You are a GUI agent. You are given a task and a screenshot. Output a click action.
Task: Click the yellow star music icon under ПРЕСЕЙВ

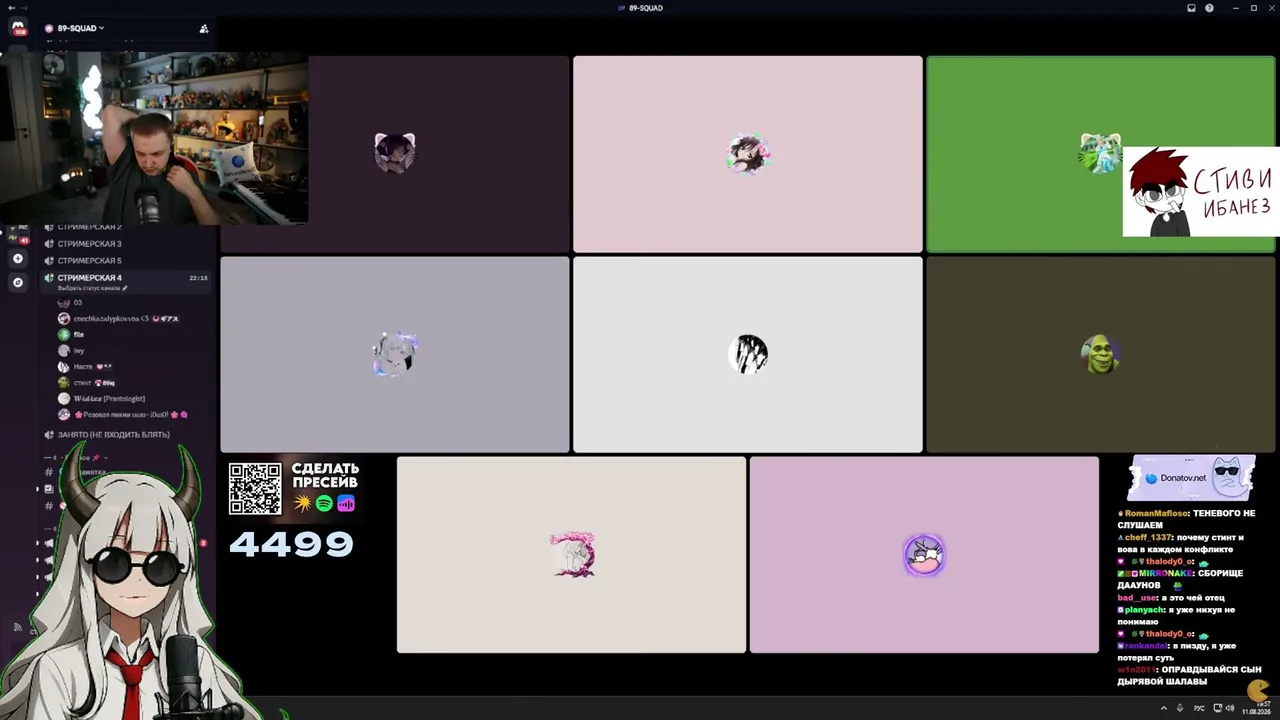point(302,504)
